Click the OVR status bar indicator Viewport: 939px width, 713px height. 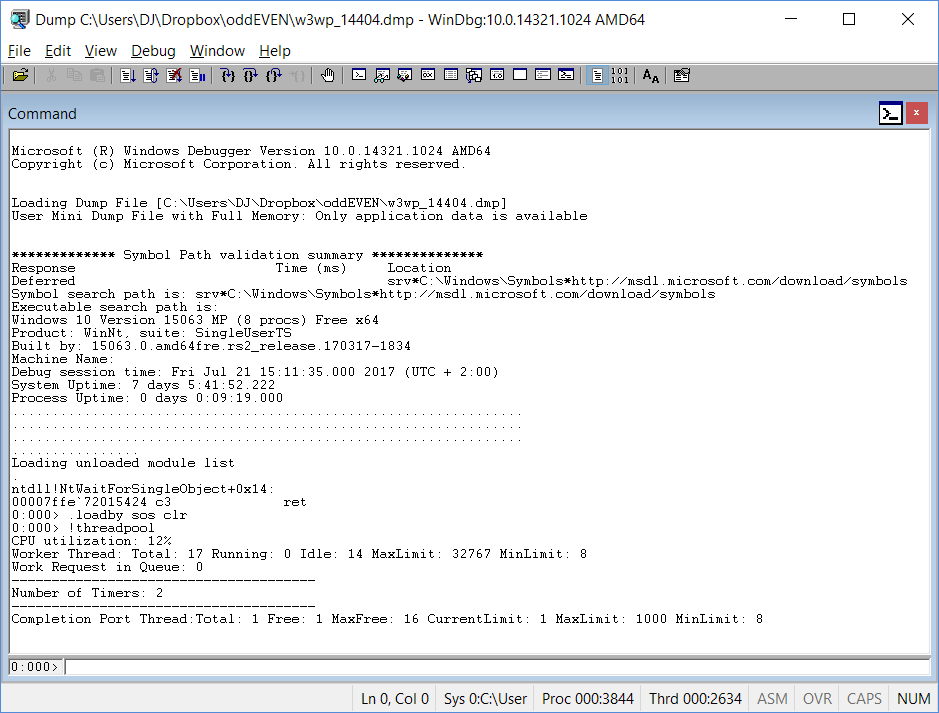click(817, 699)
